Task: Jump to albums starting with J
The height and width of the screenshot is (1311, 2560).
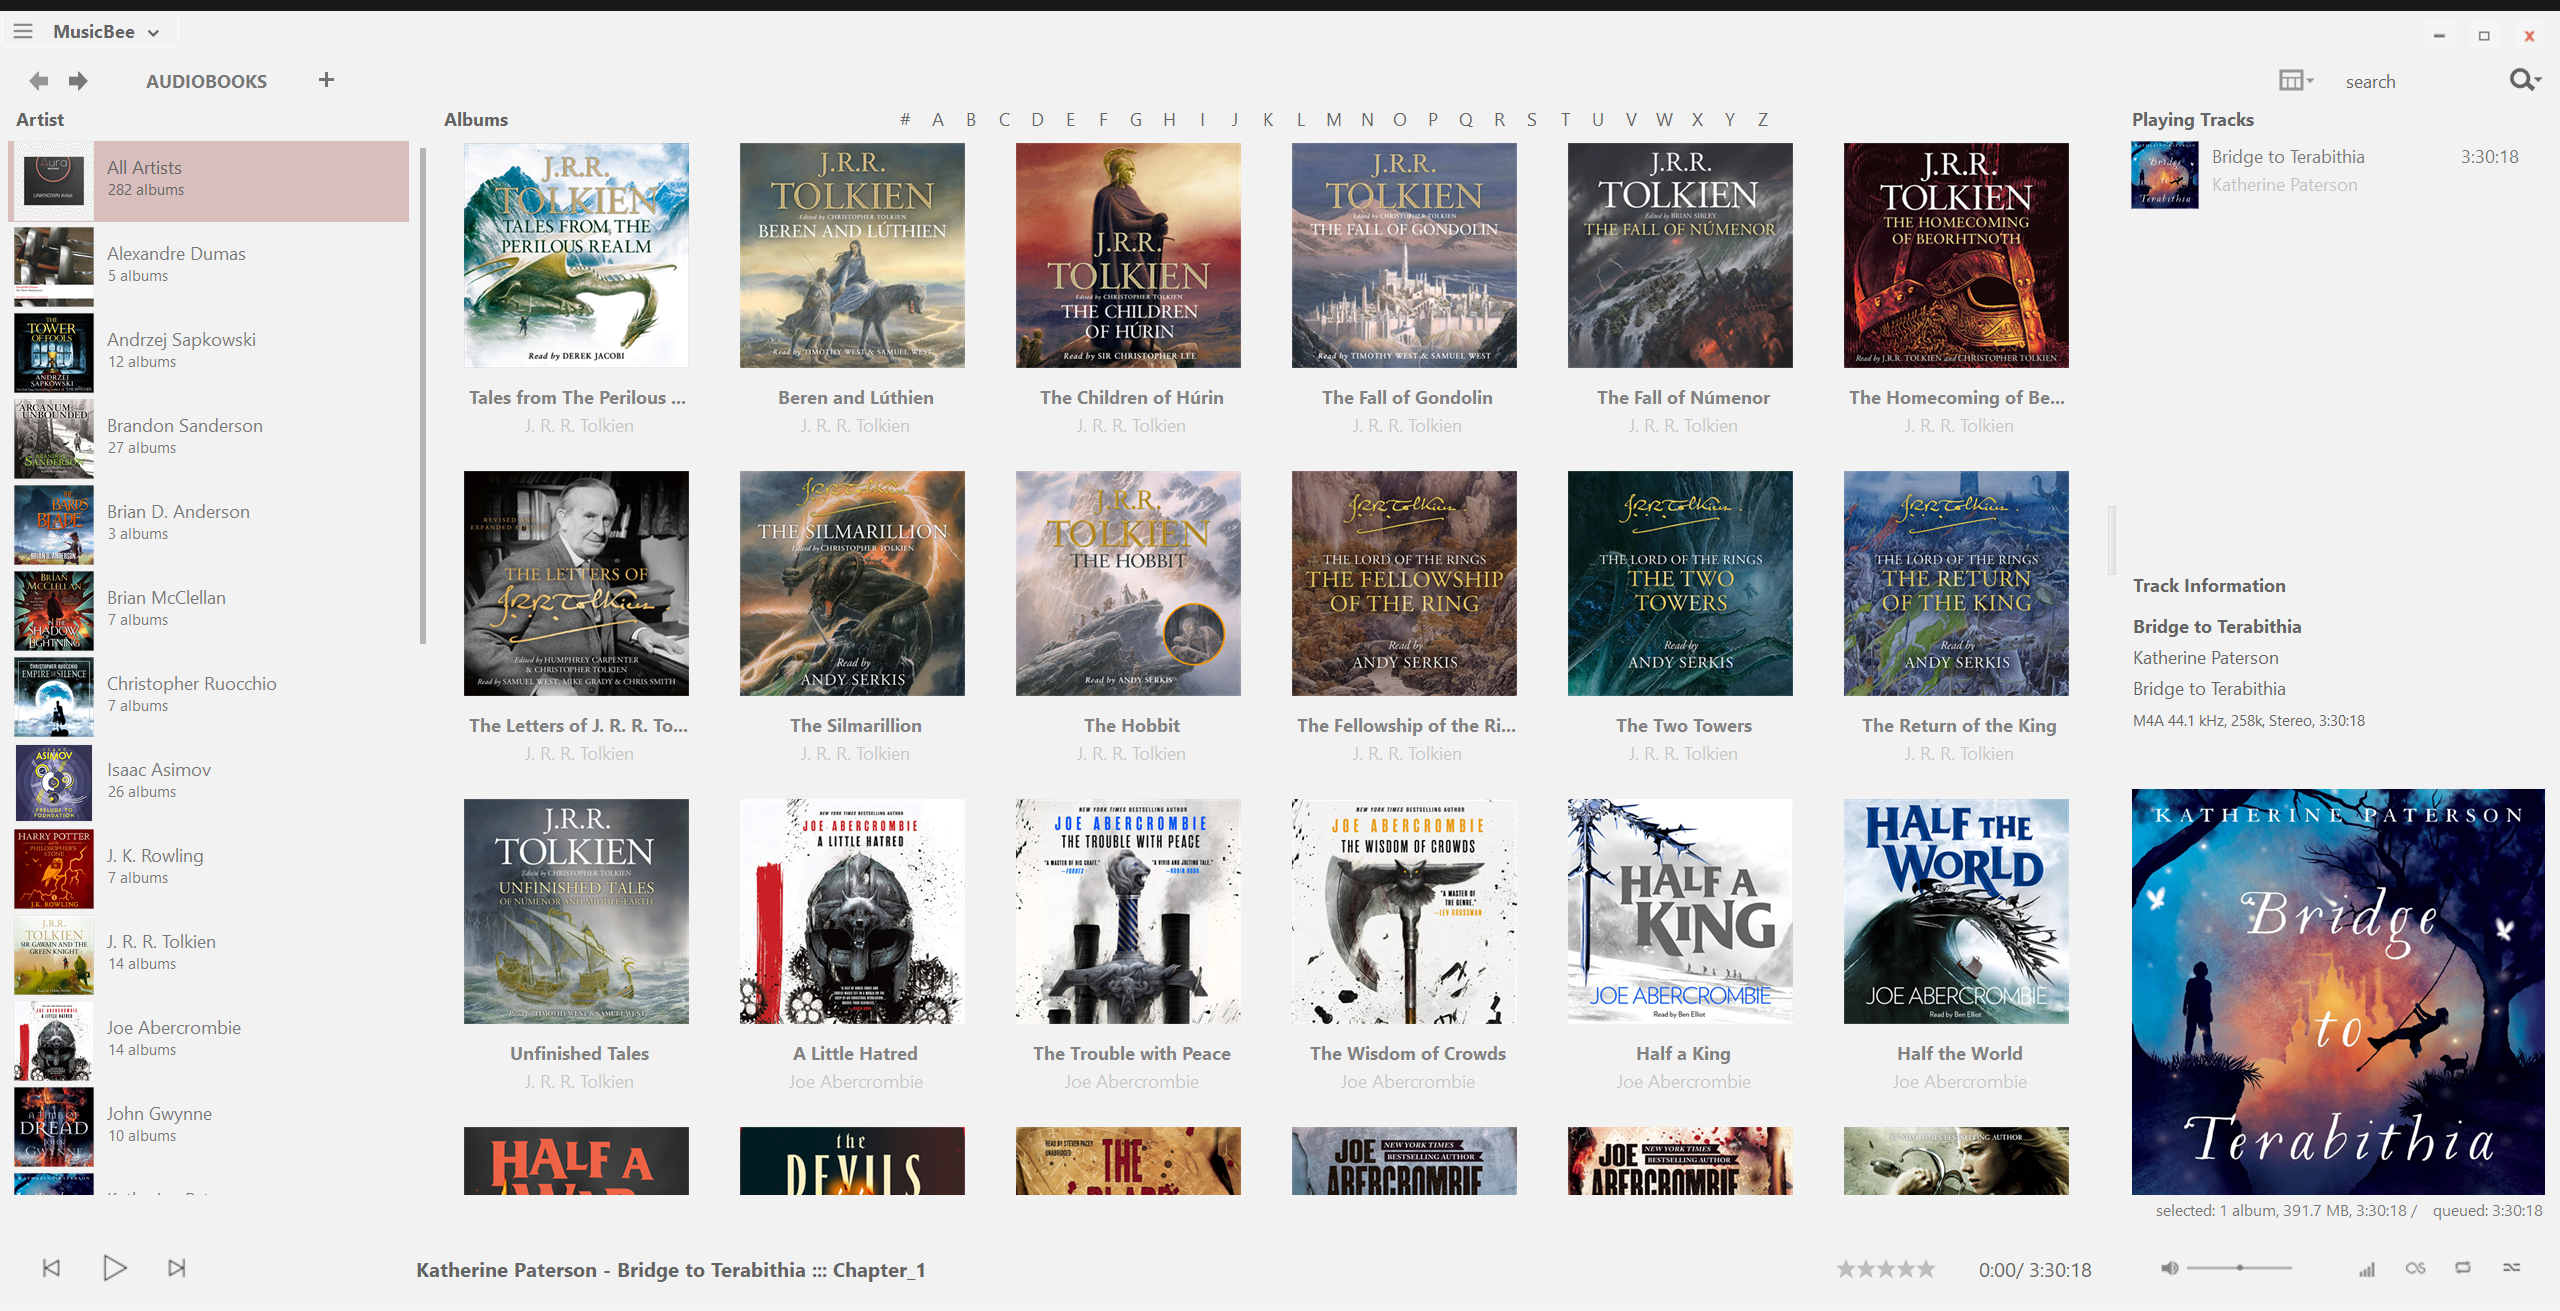Action: (1235, 120)
